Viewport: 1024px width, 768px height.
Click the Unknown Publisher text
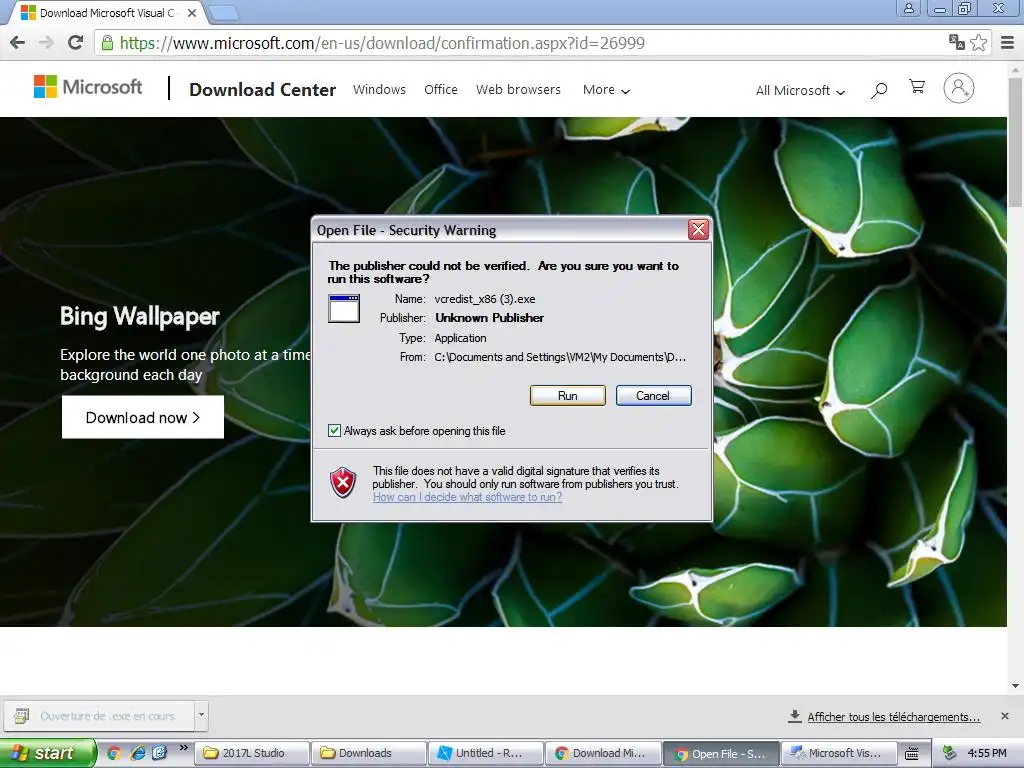click(x=489, y=318)
